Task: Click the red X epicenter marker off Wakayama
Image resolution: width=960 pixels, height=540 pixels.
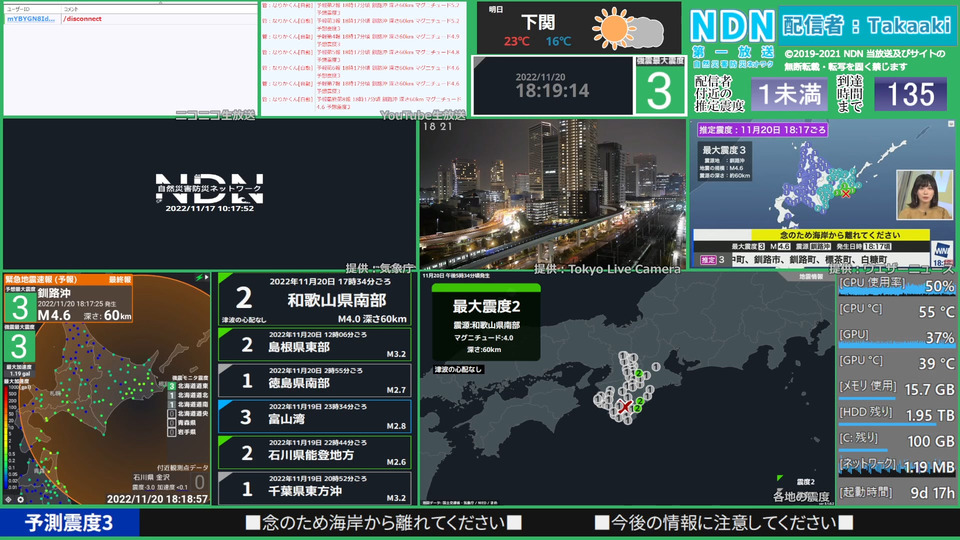Action: coord(624,406)
